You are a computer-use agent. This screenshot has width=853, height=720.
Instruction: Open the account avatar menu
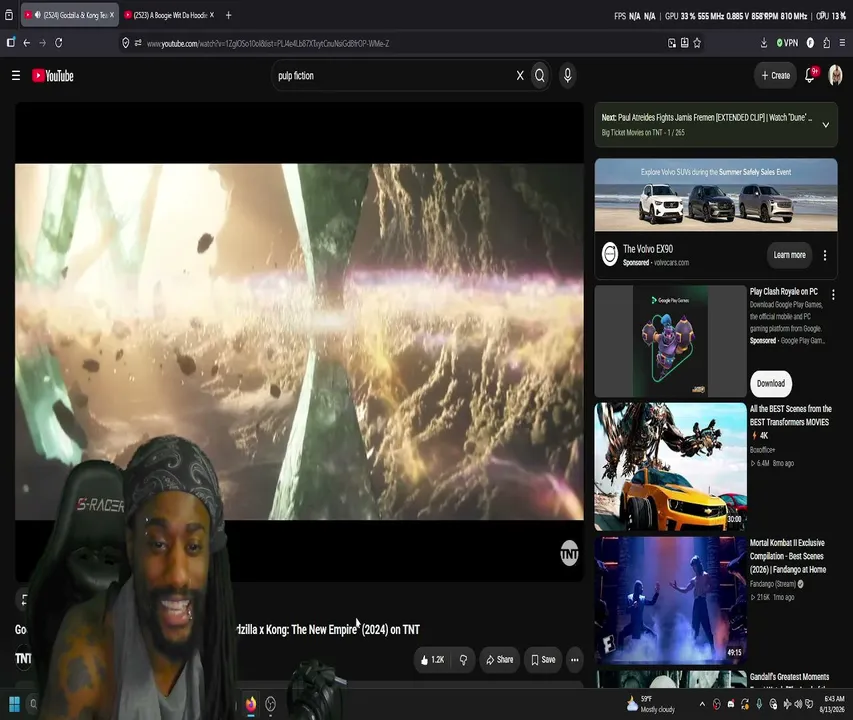pos(835,75)
